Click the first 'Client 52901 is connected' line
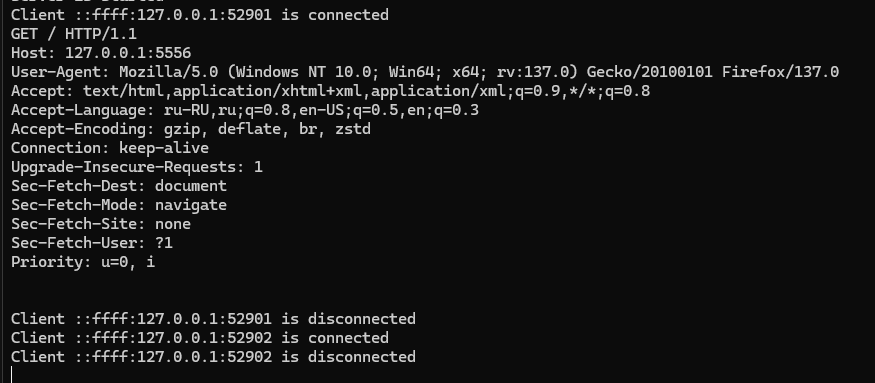Image resolution: width=875 pixels, height=383 pixels. tap(200, 15)
